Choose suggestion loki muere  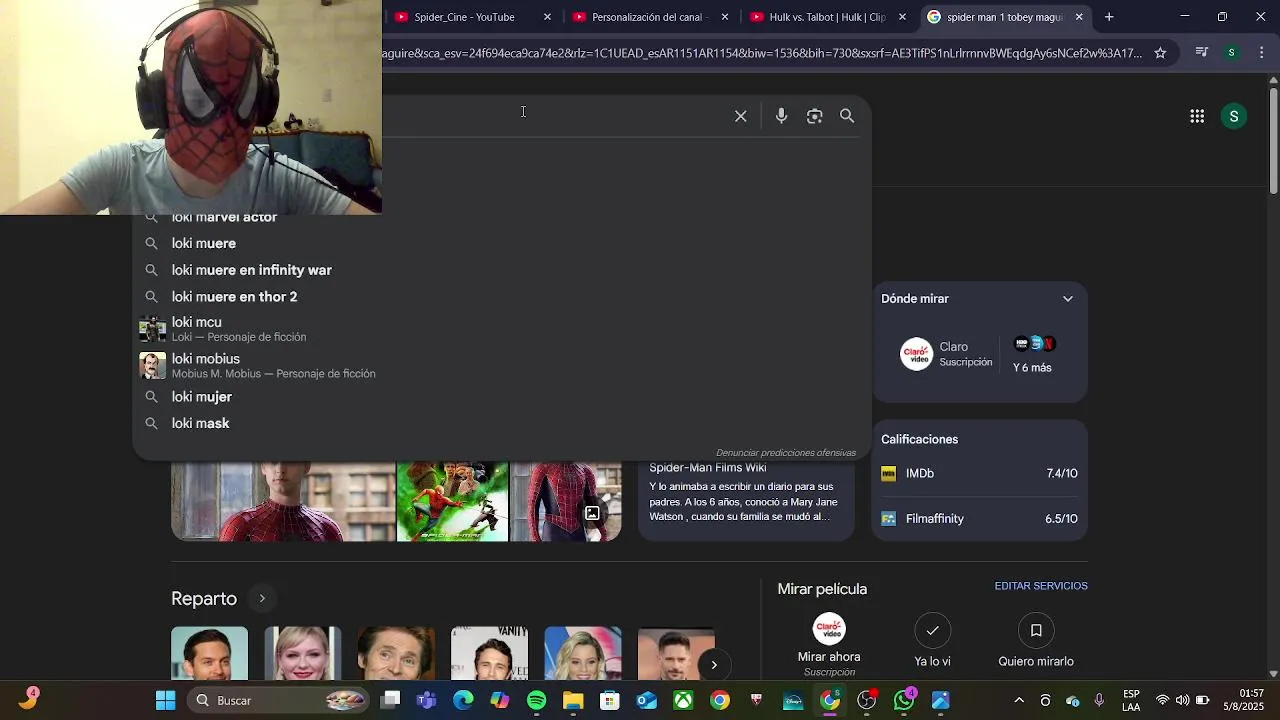[x=203, y=243]
